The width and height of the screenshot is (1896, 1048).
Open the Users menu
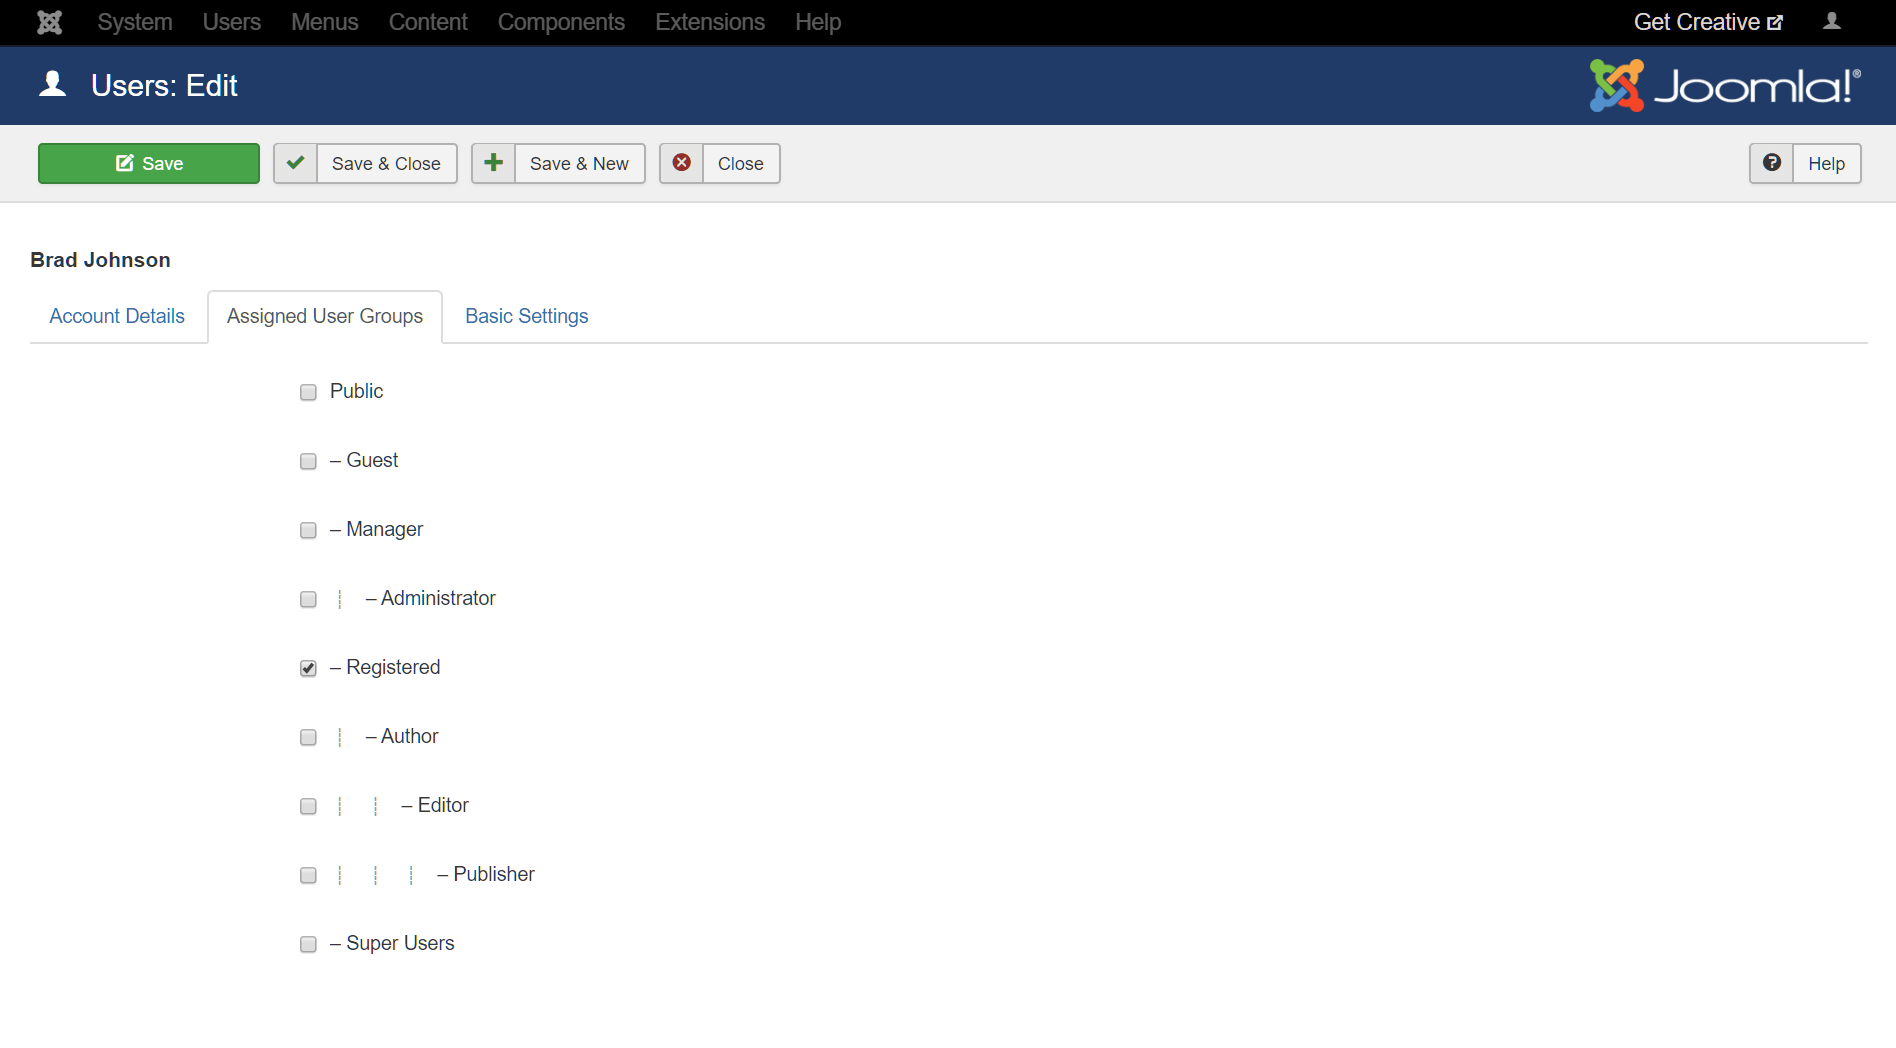coord(232,22)
